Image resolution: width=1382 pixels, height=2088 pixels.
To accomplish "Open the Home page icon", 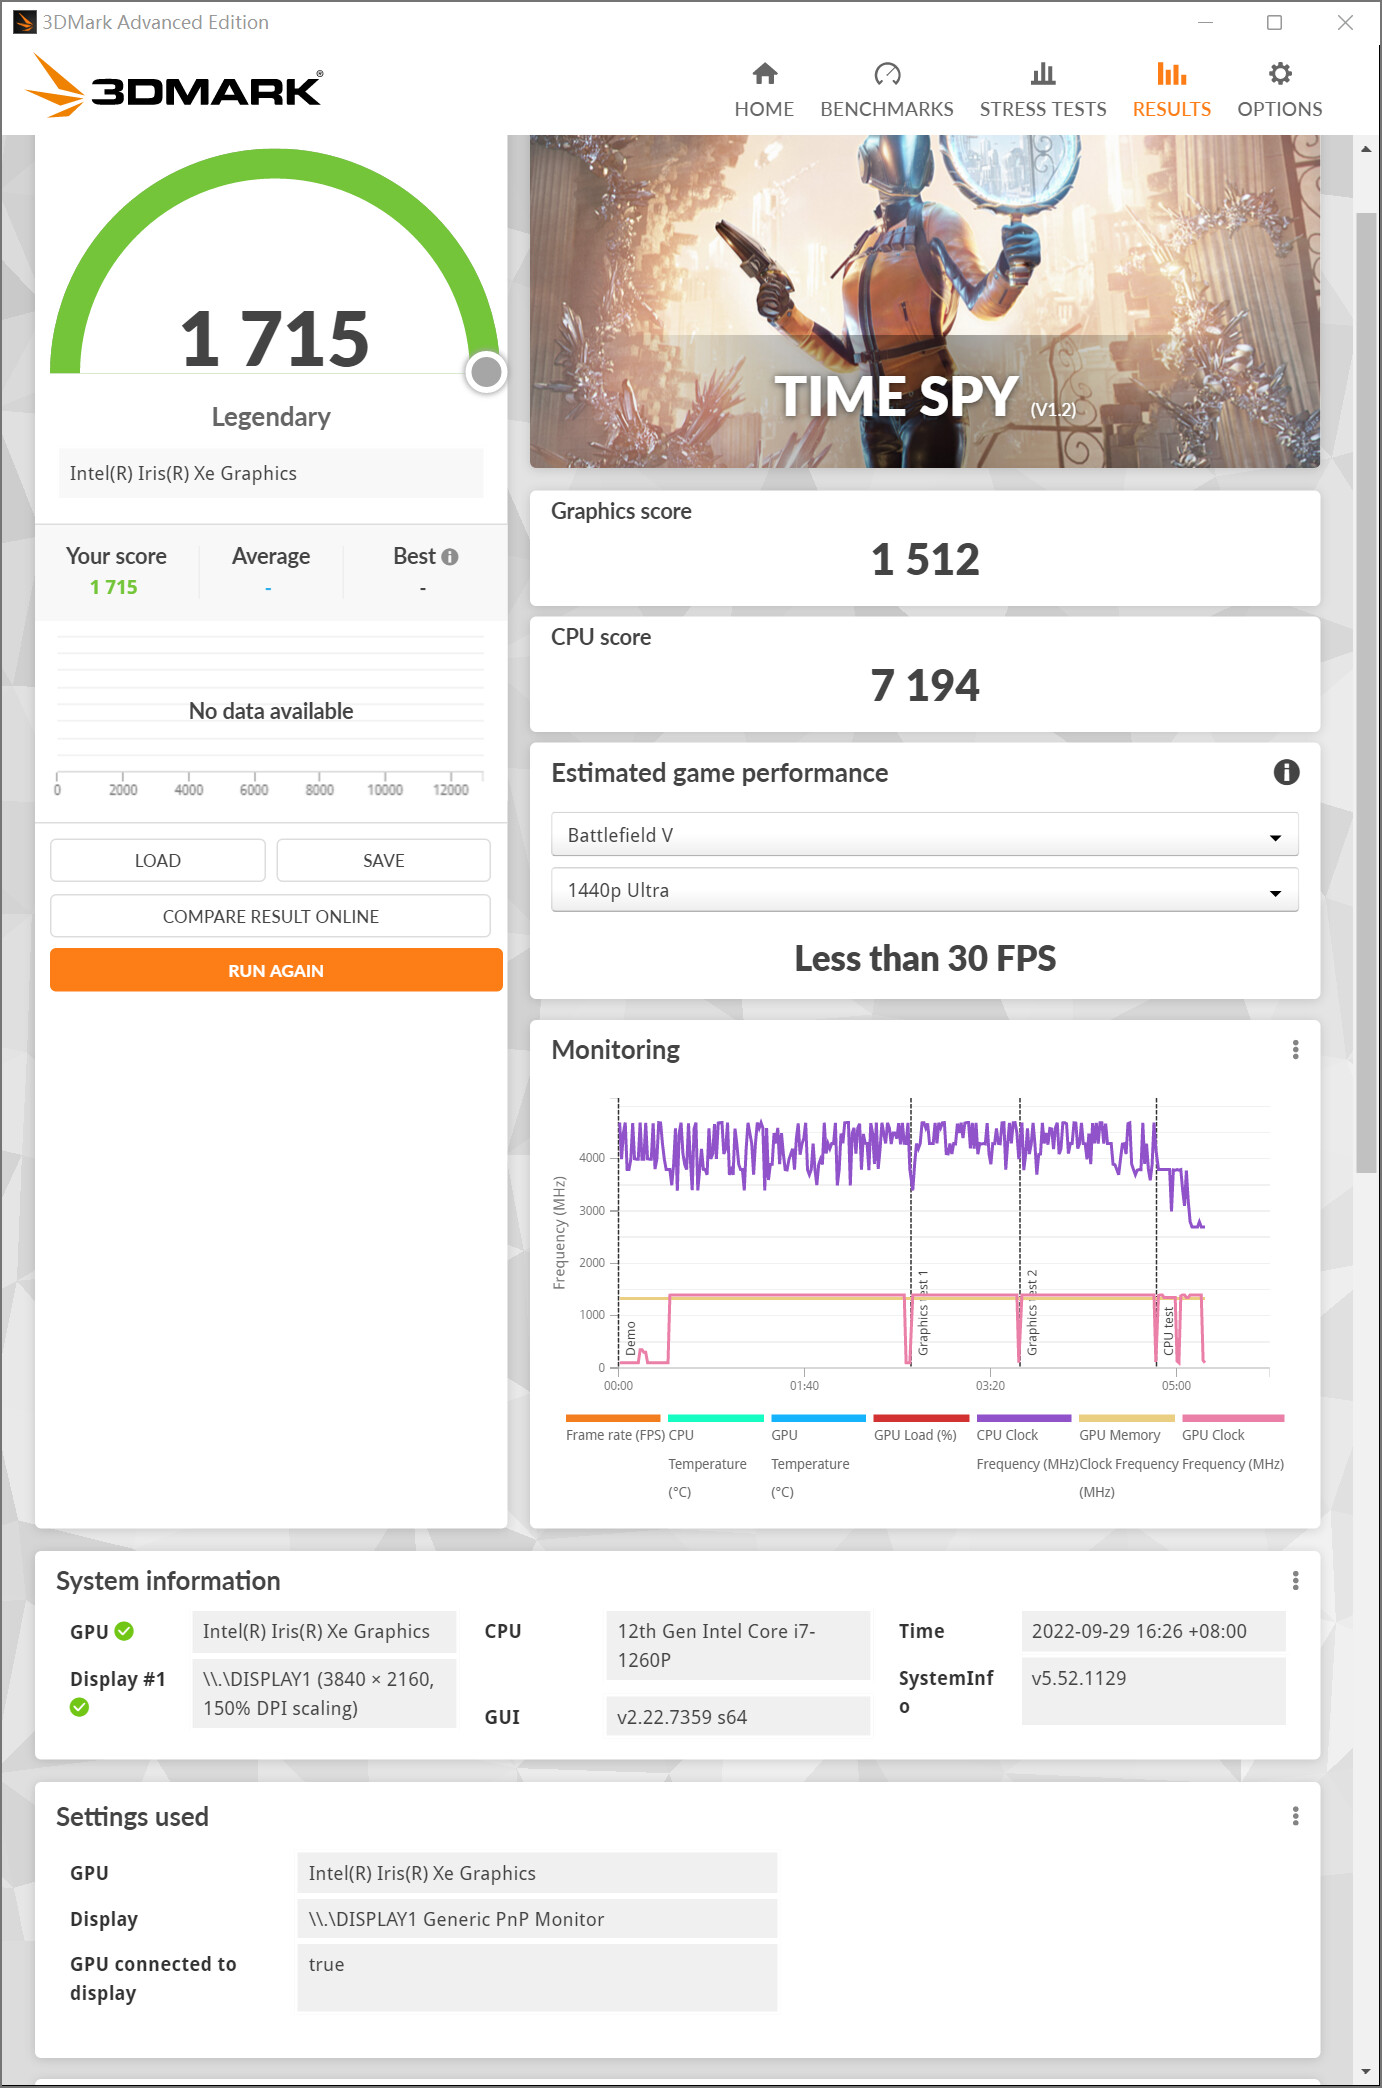I will pos(764,75).
